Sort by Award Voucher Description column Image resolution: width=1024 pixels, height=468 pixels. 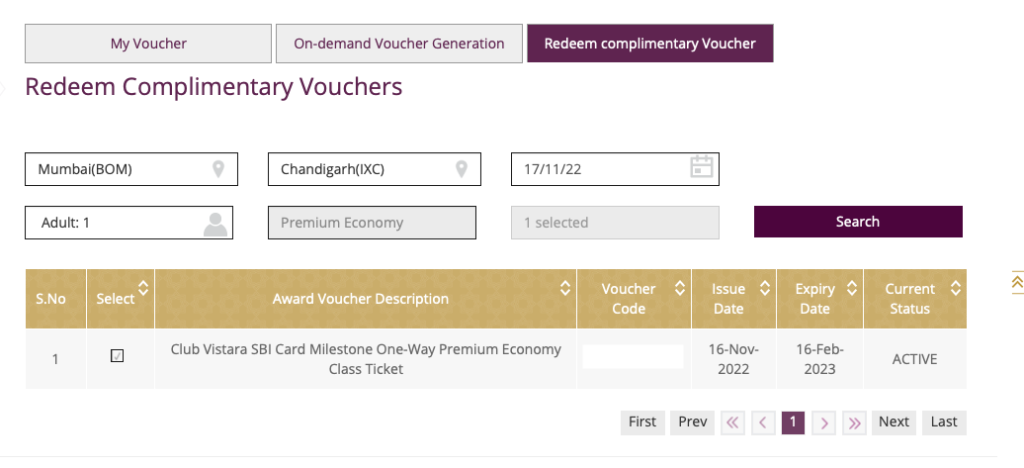(x=565, y=288)
